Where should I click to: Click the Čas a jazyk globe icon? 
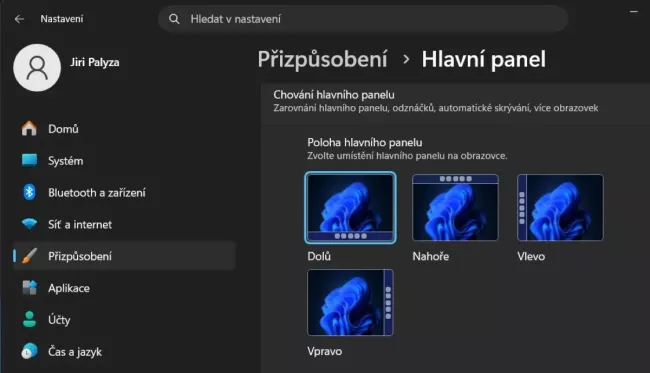[x=29, y=351]
